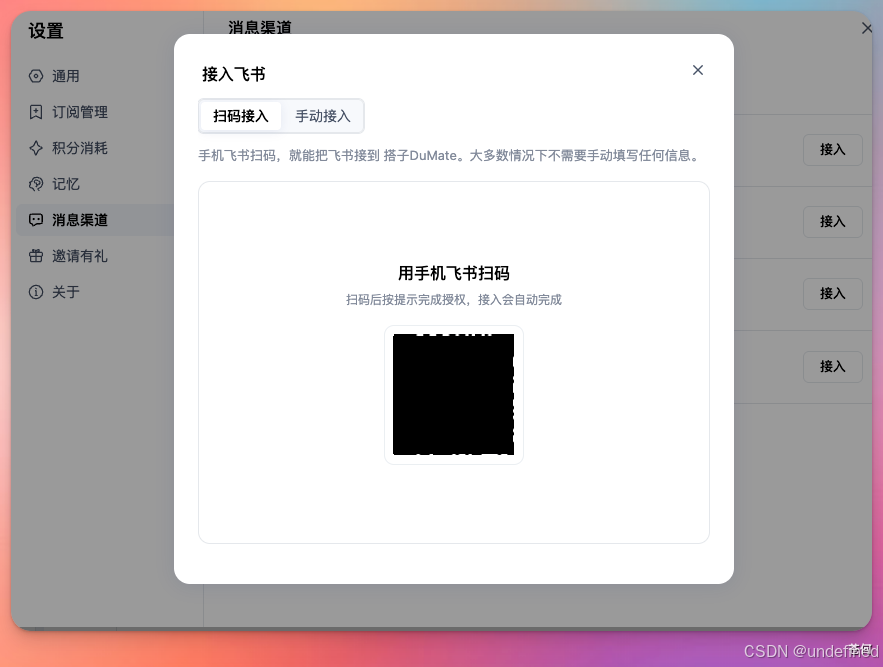
Task: Click the 设置 window title
Action: pyautogui.click(x=46, y=31)
